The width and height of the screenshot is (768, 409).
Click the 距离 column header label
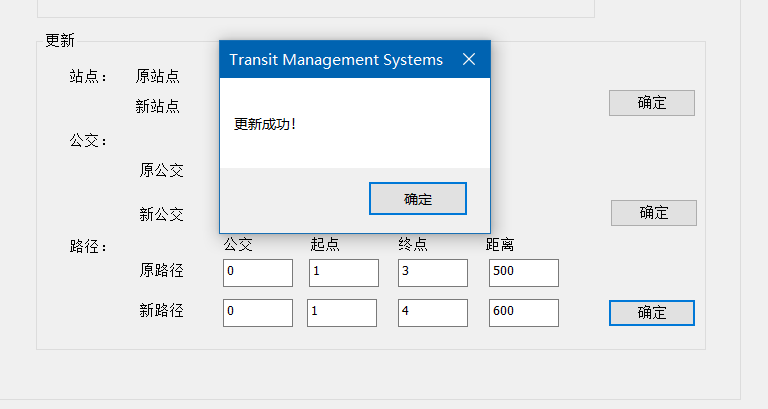click(500, 244)
